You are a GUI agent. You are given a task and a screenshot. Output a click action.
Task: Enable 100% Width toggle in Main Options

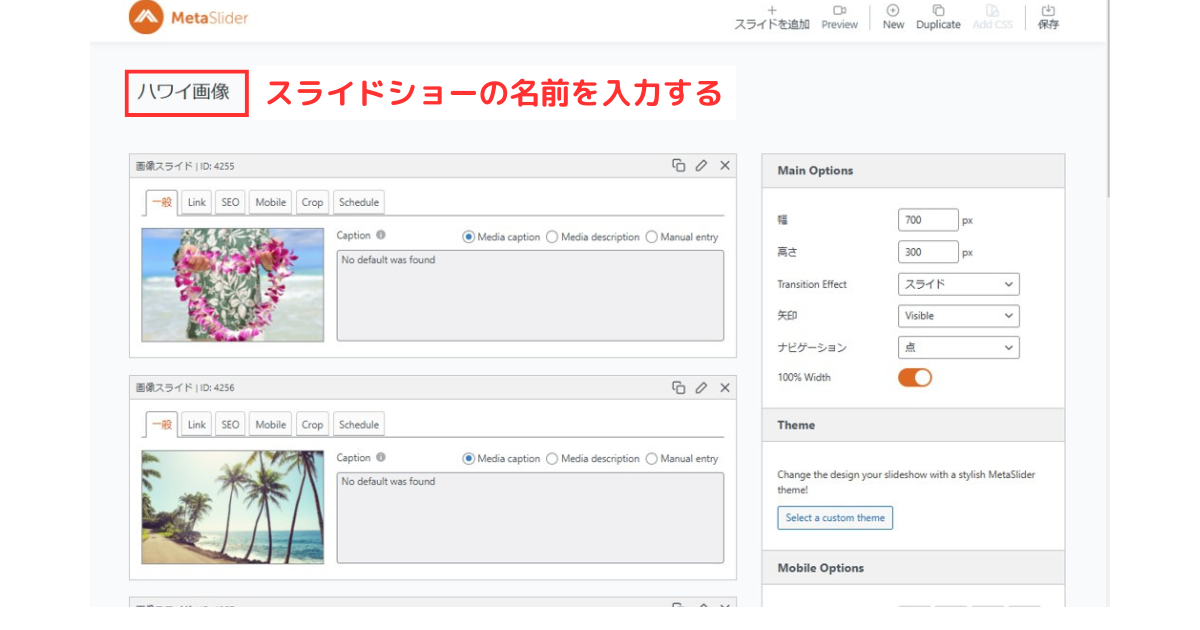click(x=914, y=377)
